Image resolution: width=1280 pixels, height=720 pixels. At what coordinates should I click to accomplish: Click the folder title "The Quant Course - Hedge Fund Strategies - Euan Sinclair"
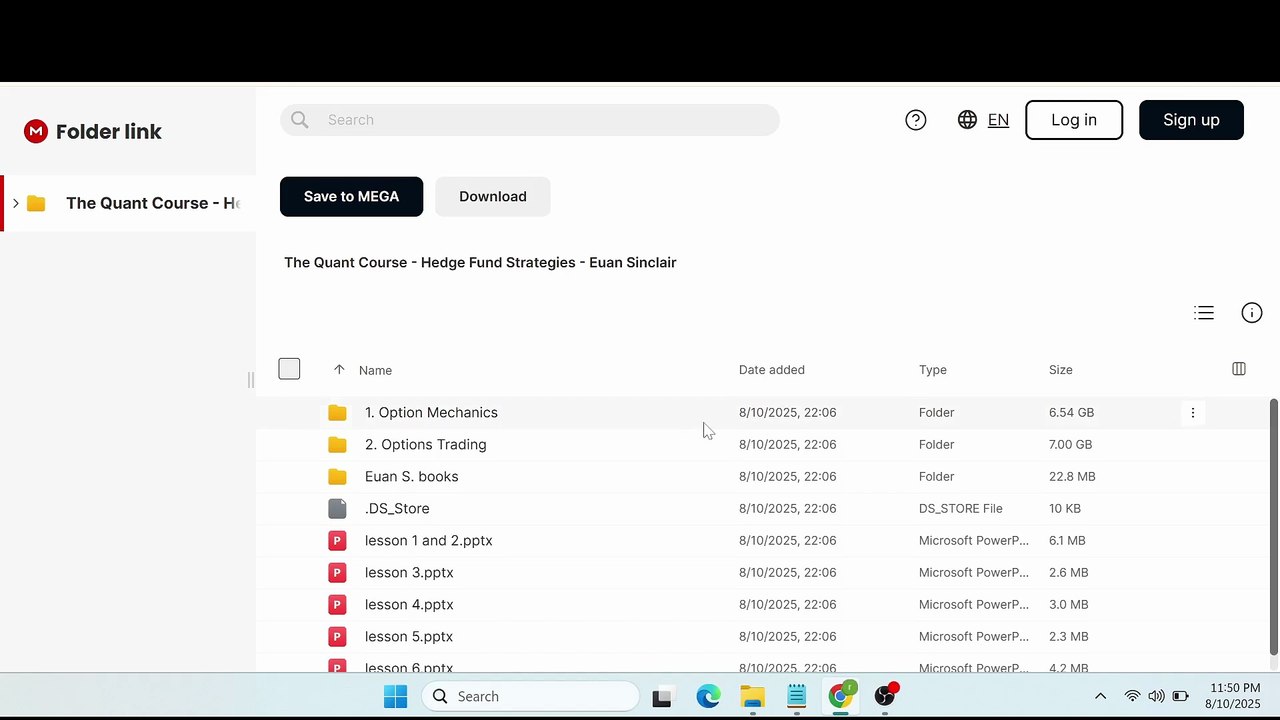(480, 262)
